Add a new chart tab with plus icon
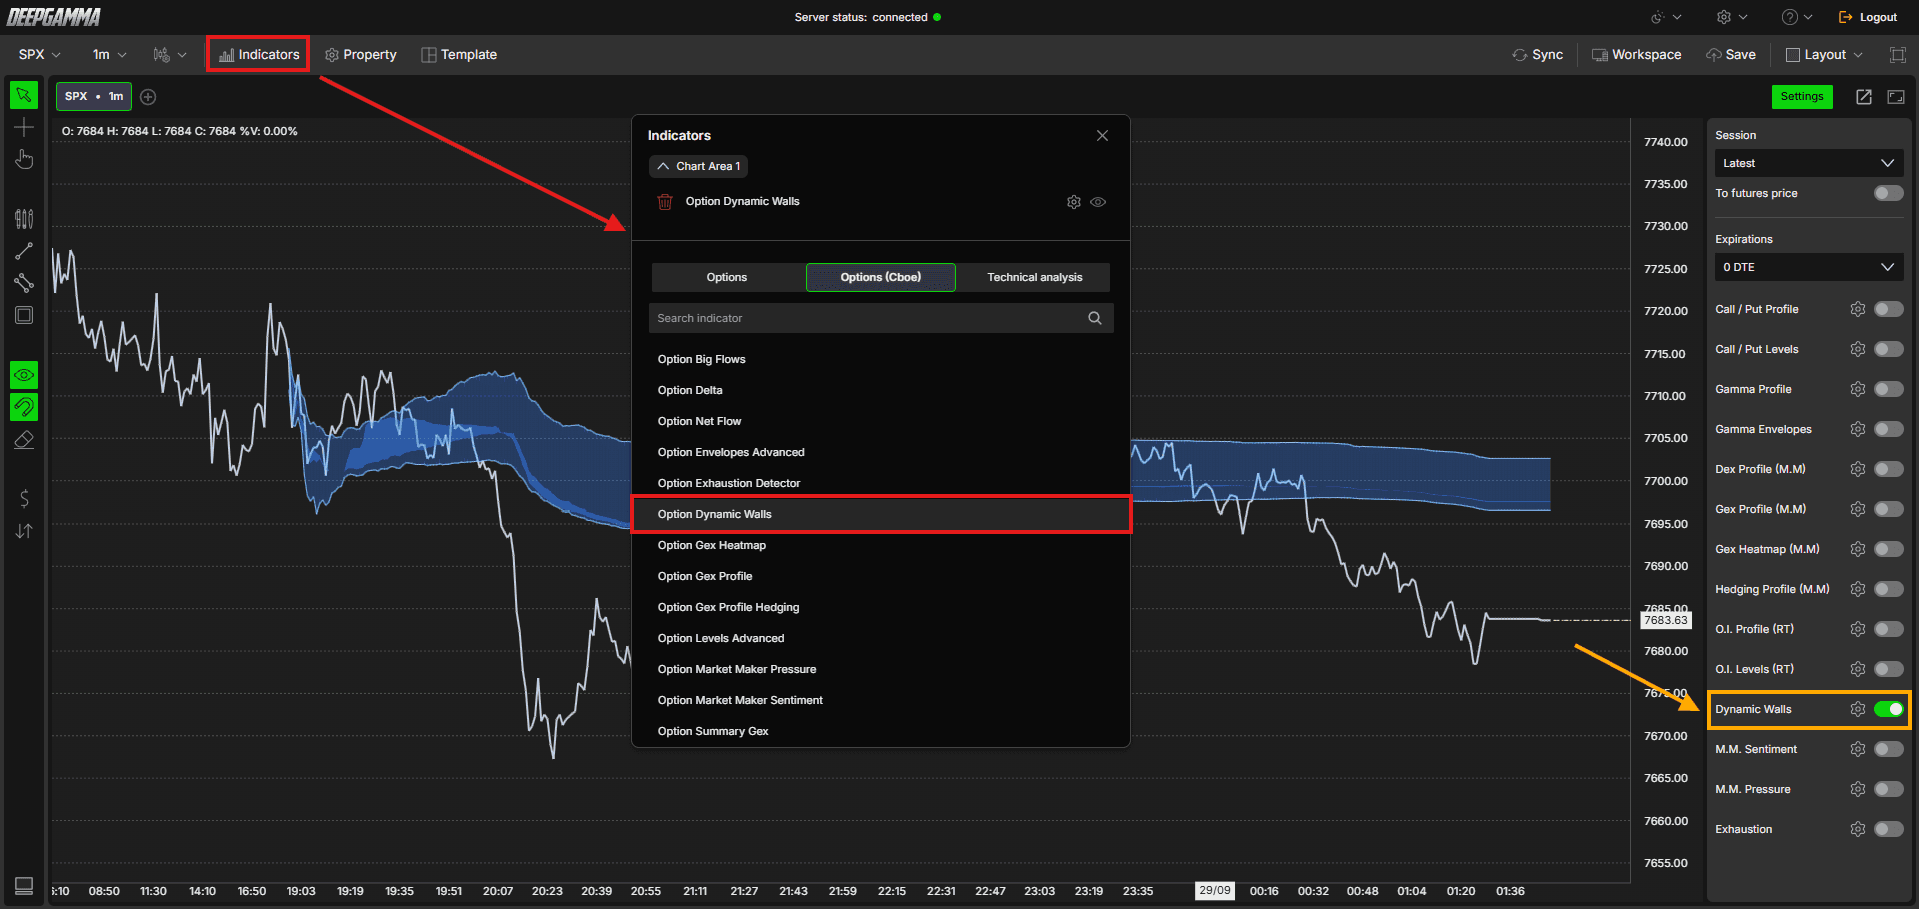Image resolution: width=1919 pixels, height=909 pixels. 148,97
